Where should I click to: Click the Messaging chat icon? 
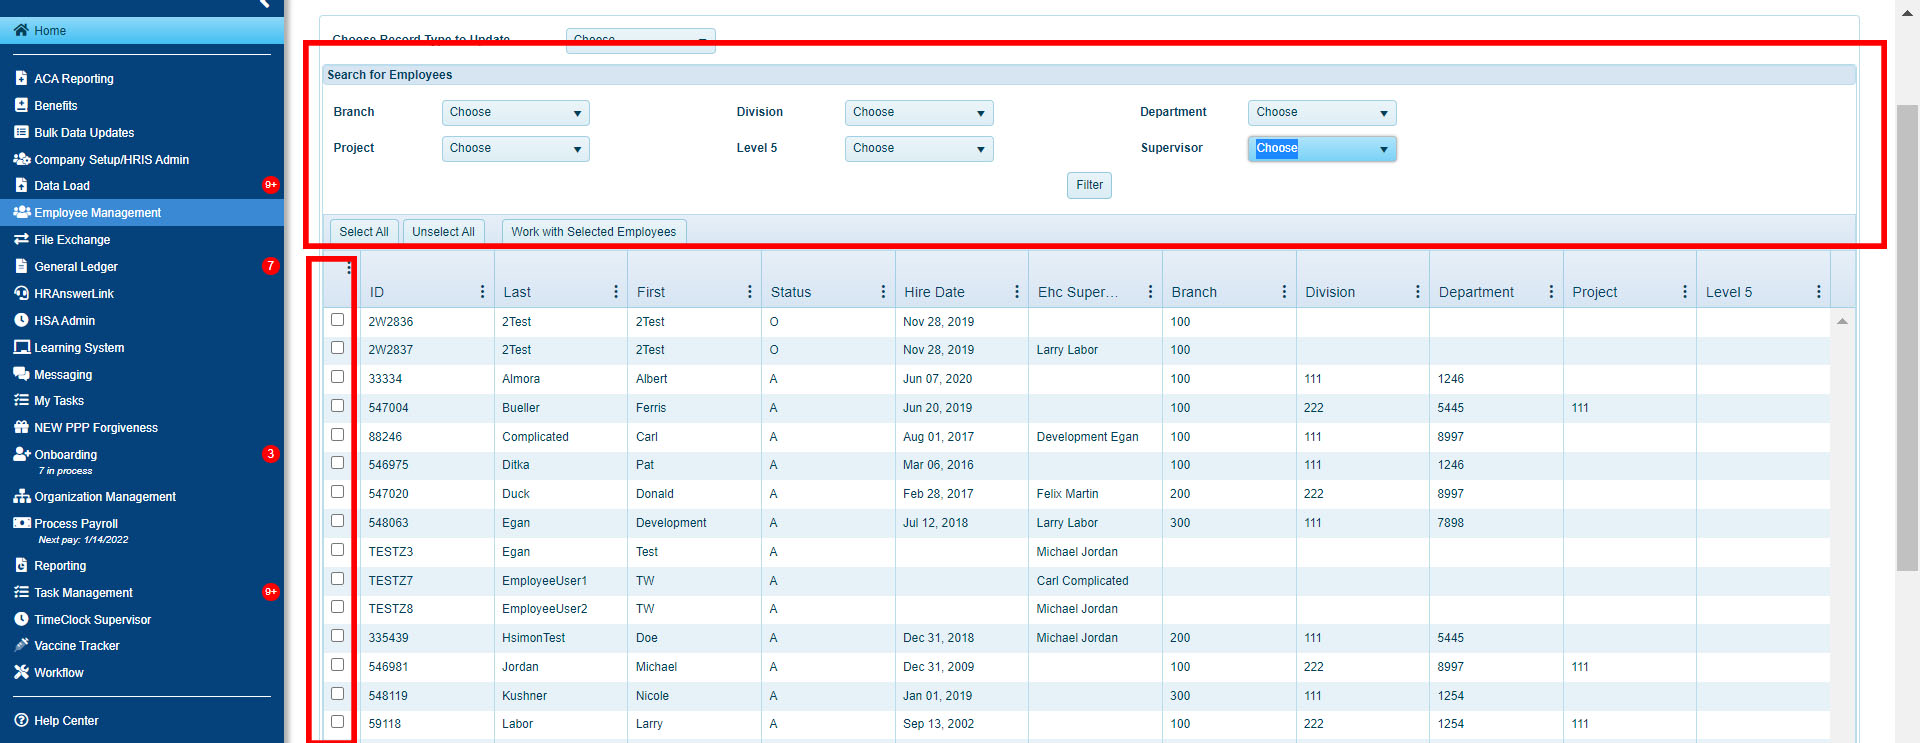click(22, 374)
